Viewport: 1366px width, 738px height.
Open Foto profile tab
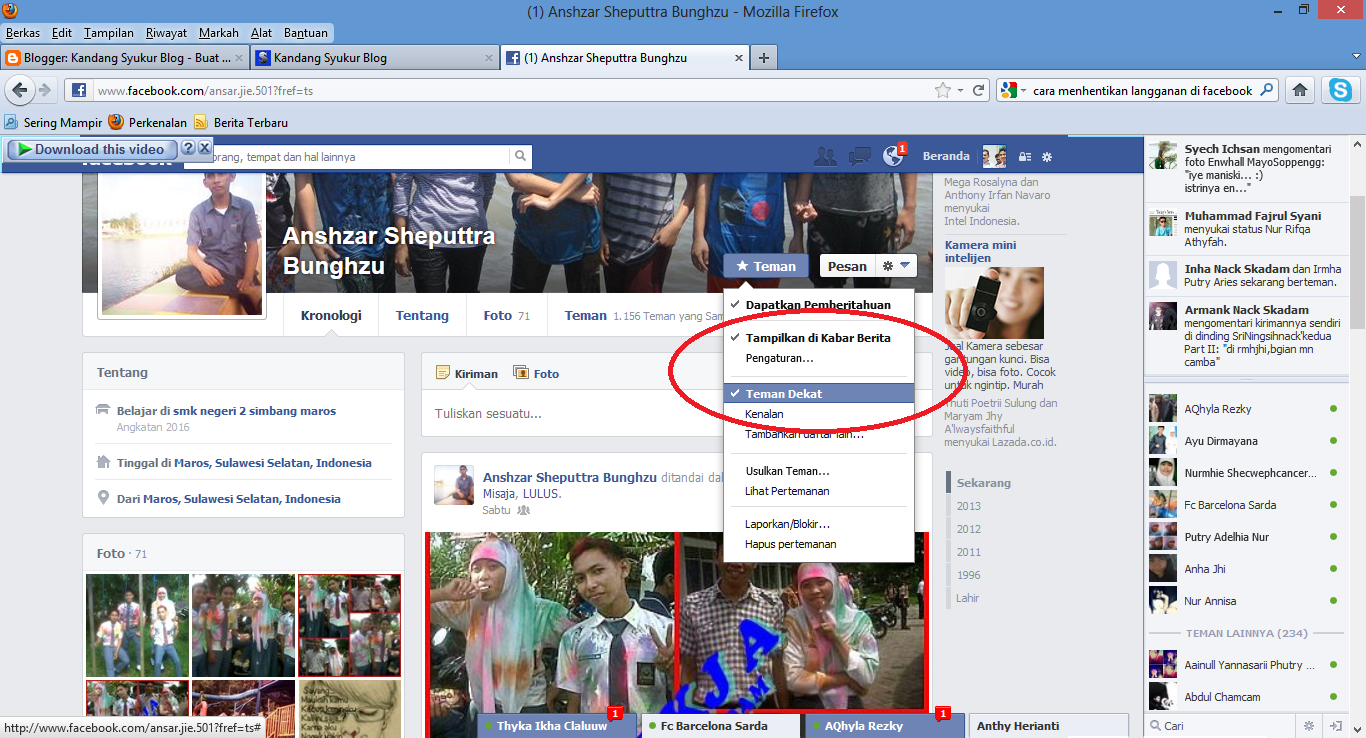click(506, 315)
